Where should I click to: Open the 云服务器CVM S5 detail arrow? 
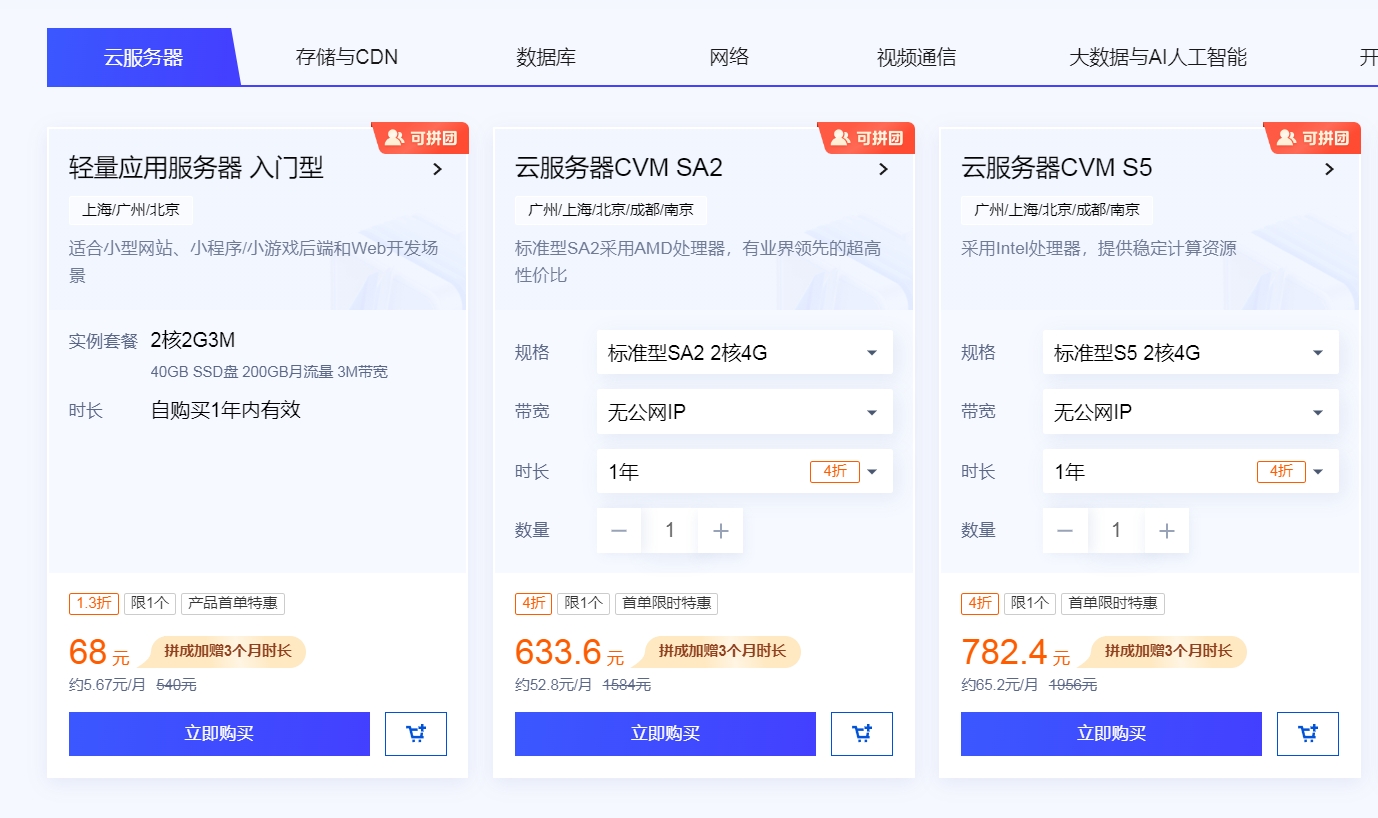1329,169
